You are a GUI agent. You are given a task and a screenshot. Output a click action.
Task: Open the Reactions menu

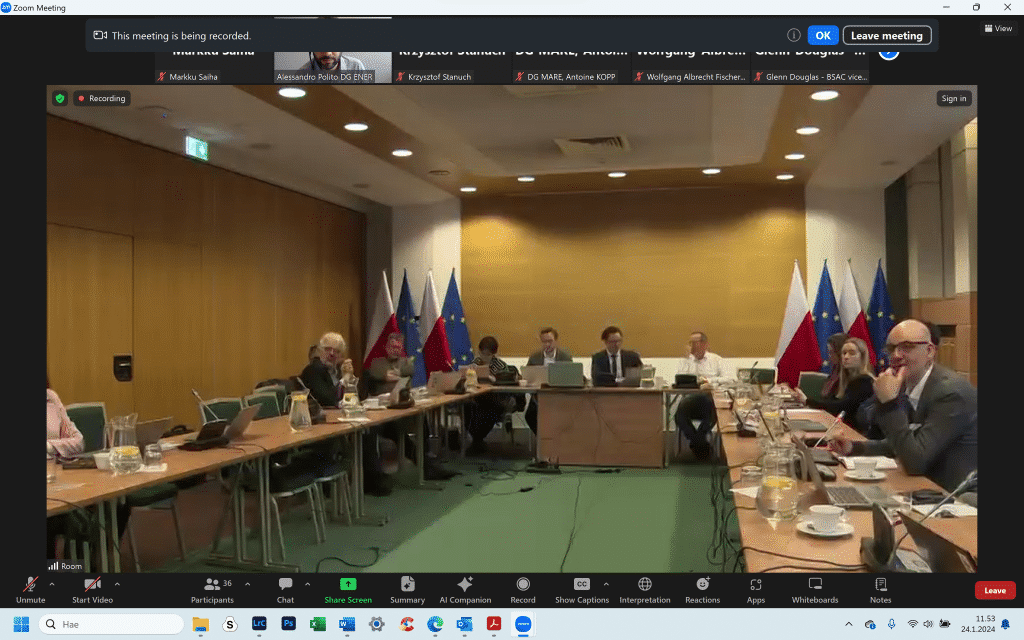coord(703,590)
